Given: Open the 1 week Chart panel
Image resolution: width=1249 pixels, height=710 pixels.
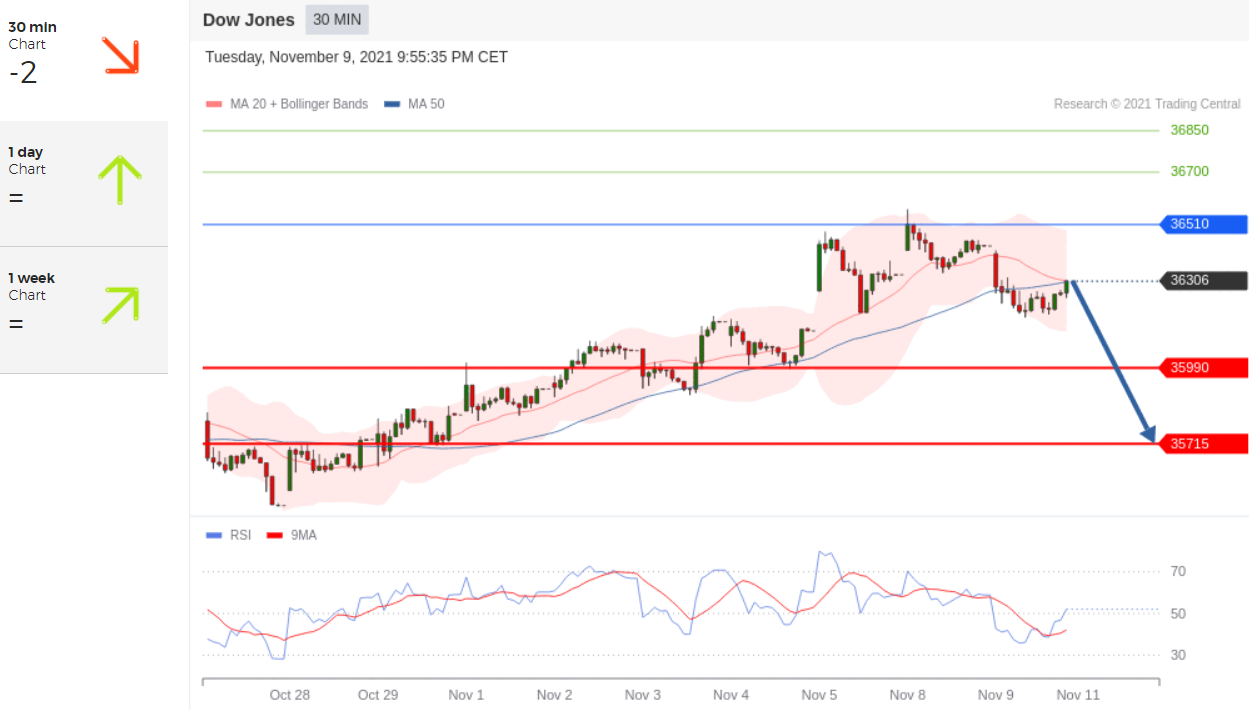Looking at the screenshot, I should (84, 310).
